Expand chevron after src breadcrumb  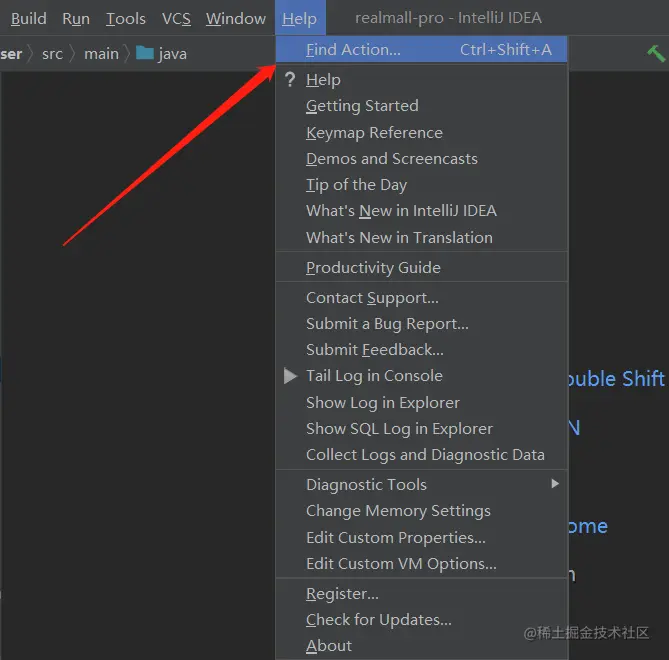[73, 54]
